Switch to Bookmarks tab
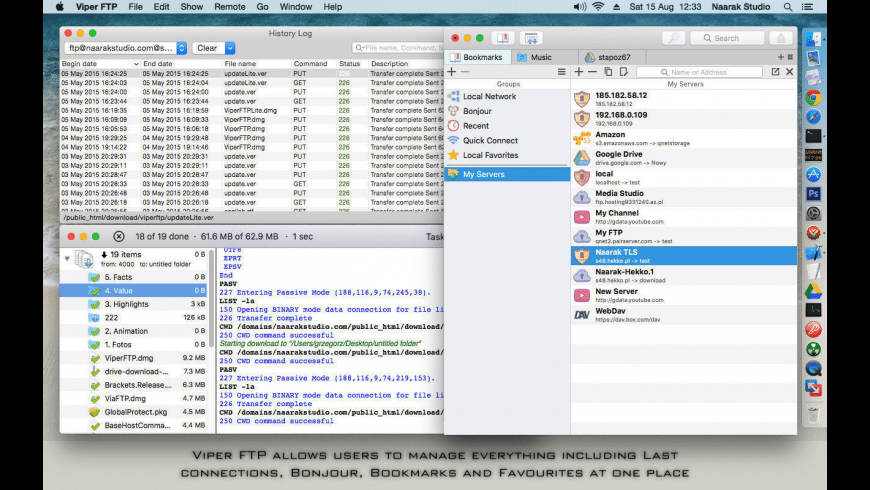Viewport: 870px width, 490px height. click(477, 57)
